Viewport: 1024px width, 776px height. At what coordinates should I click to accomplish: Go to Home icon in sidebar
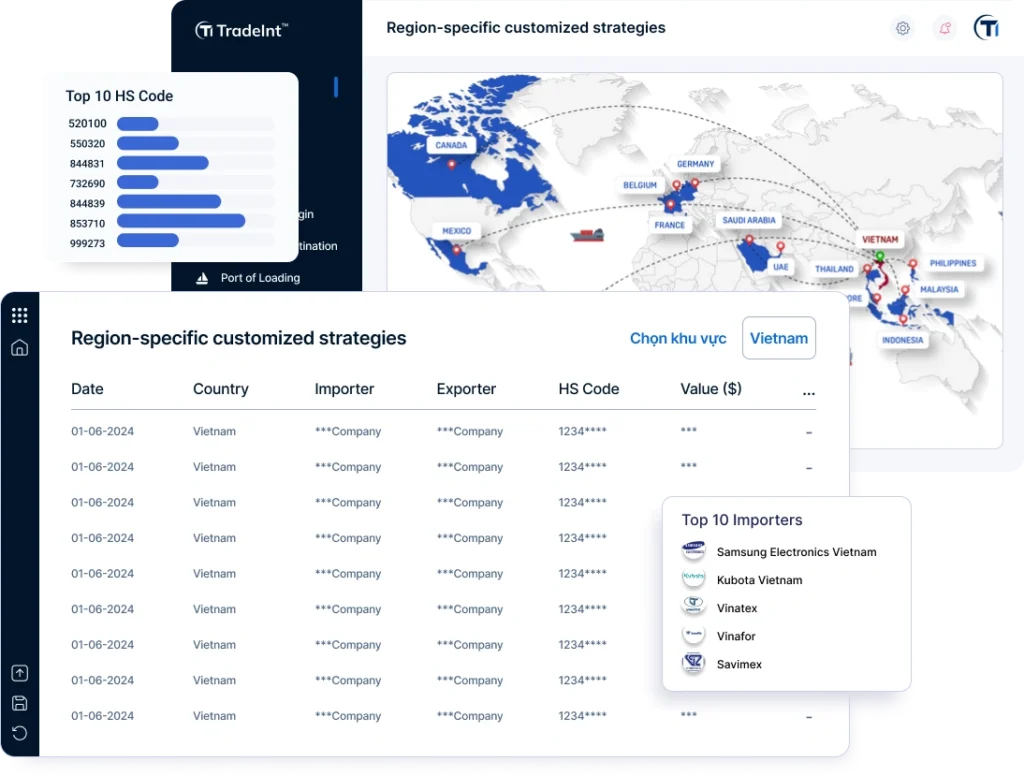coord(20,348)
